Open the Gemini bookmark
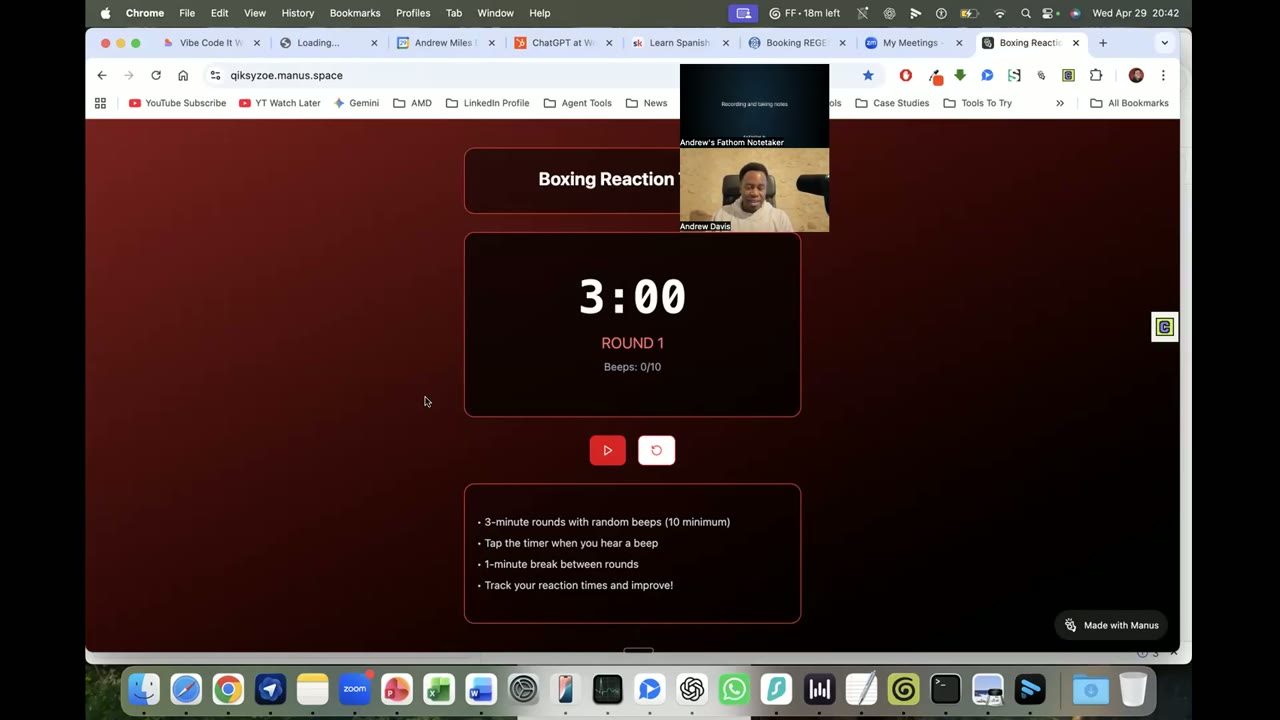The height and width of the screenshot is (720, 1280). pyautogui.click(x=355, y=103)
